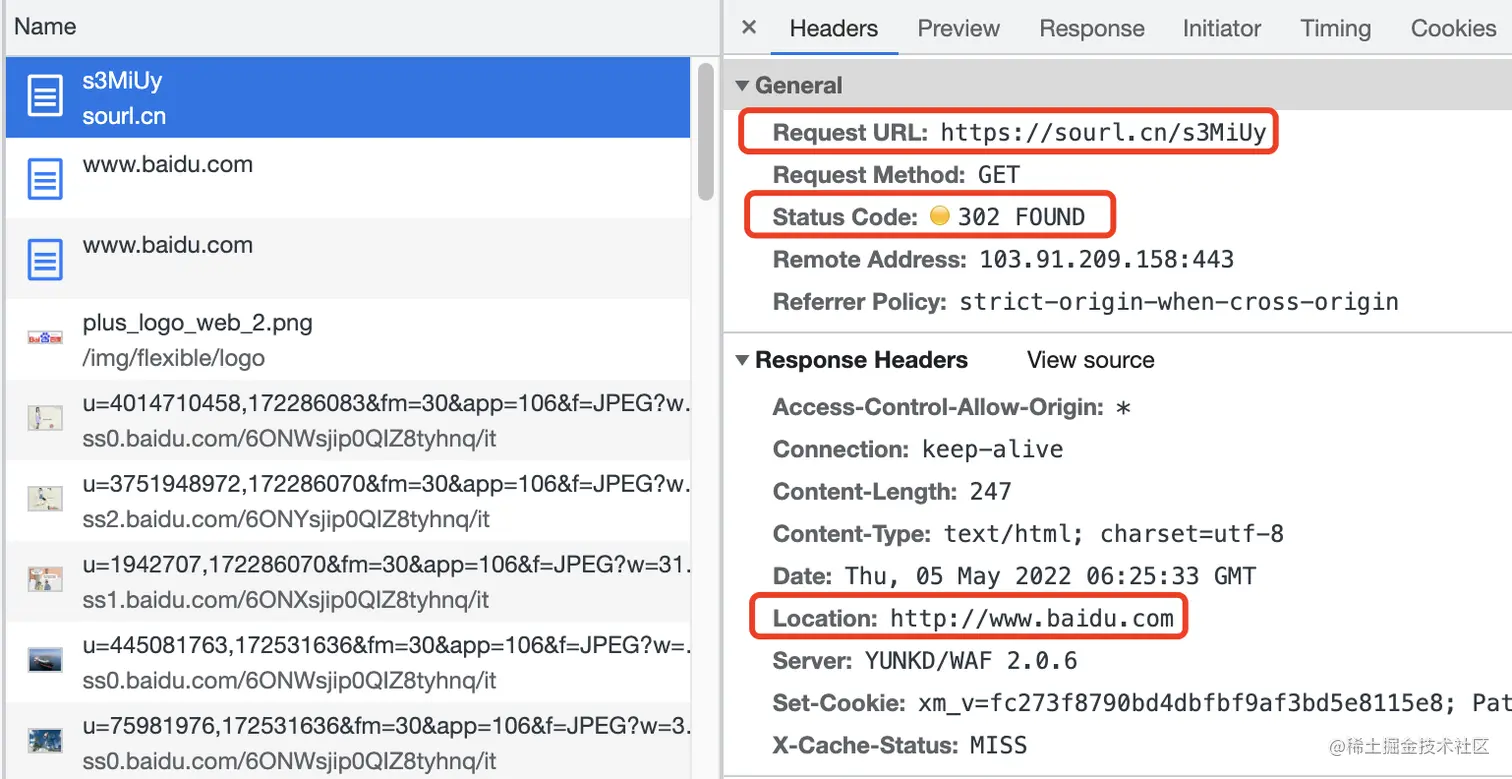Image resolution: width=1512 pixels, height=779 pixels.
Task: Click the yellow status indicator dot
Action: click(x=939, y=216)
